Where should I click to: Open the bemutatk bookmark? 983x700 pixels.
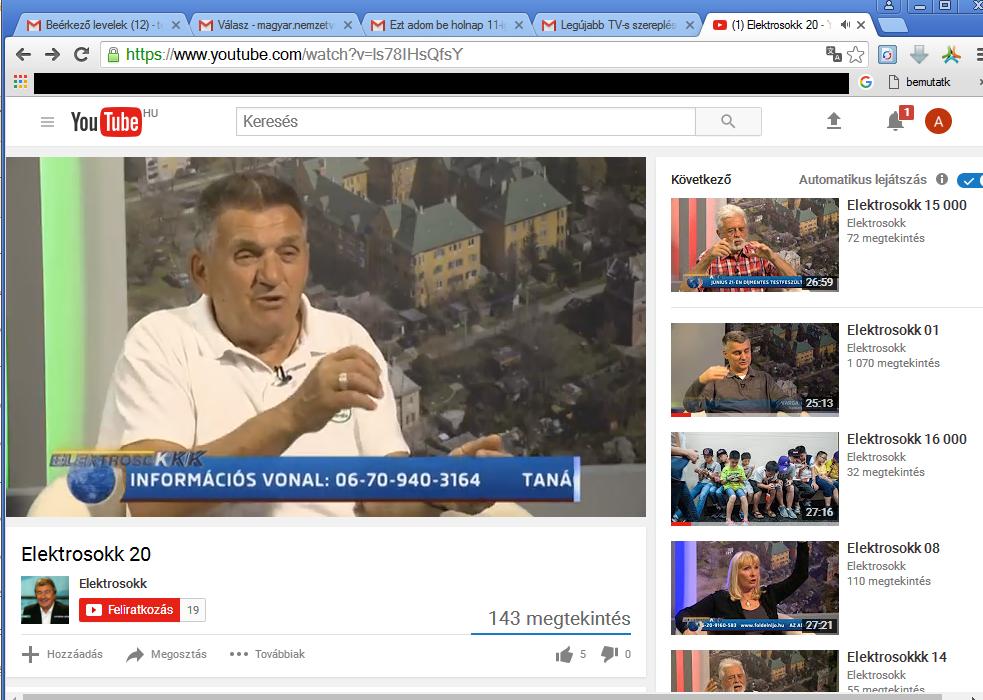coord(920,81)
